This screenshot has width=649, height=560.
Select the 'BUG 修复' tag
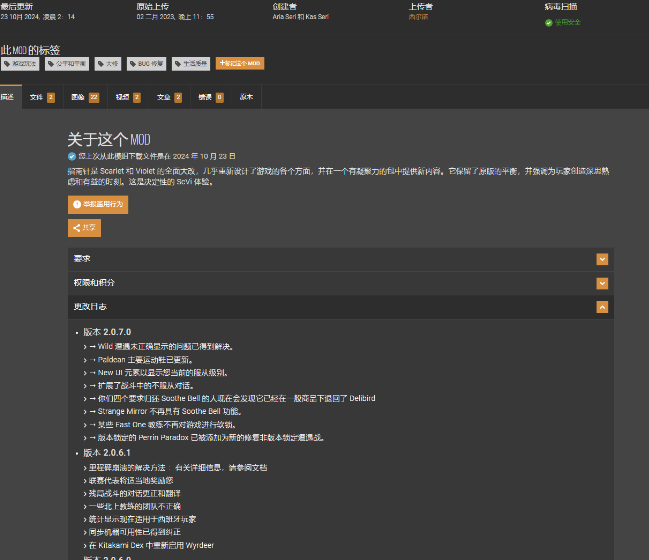[x=146, y=64]
